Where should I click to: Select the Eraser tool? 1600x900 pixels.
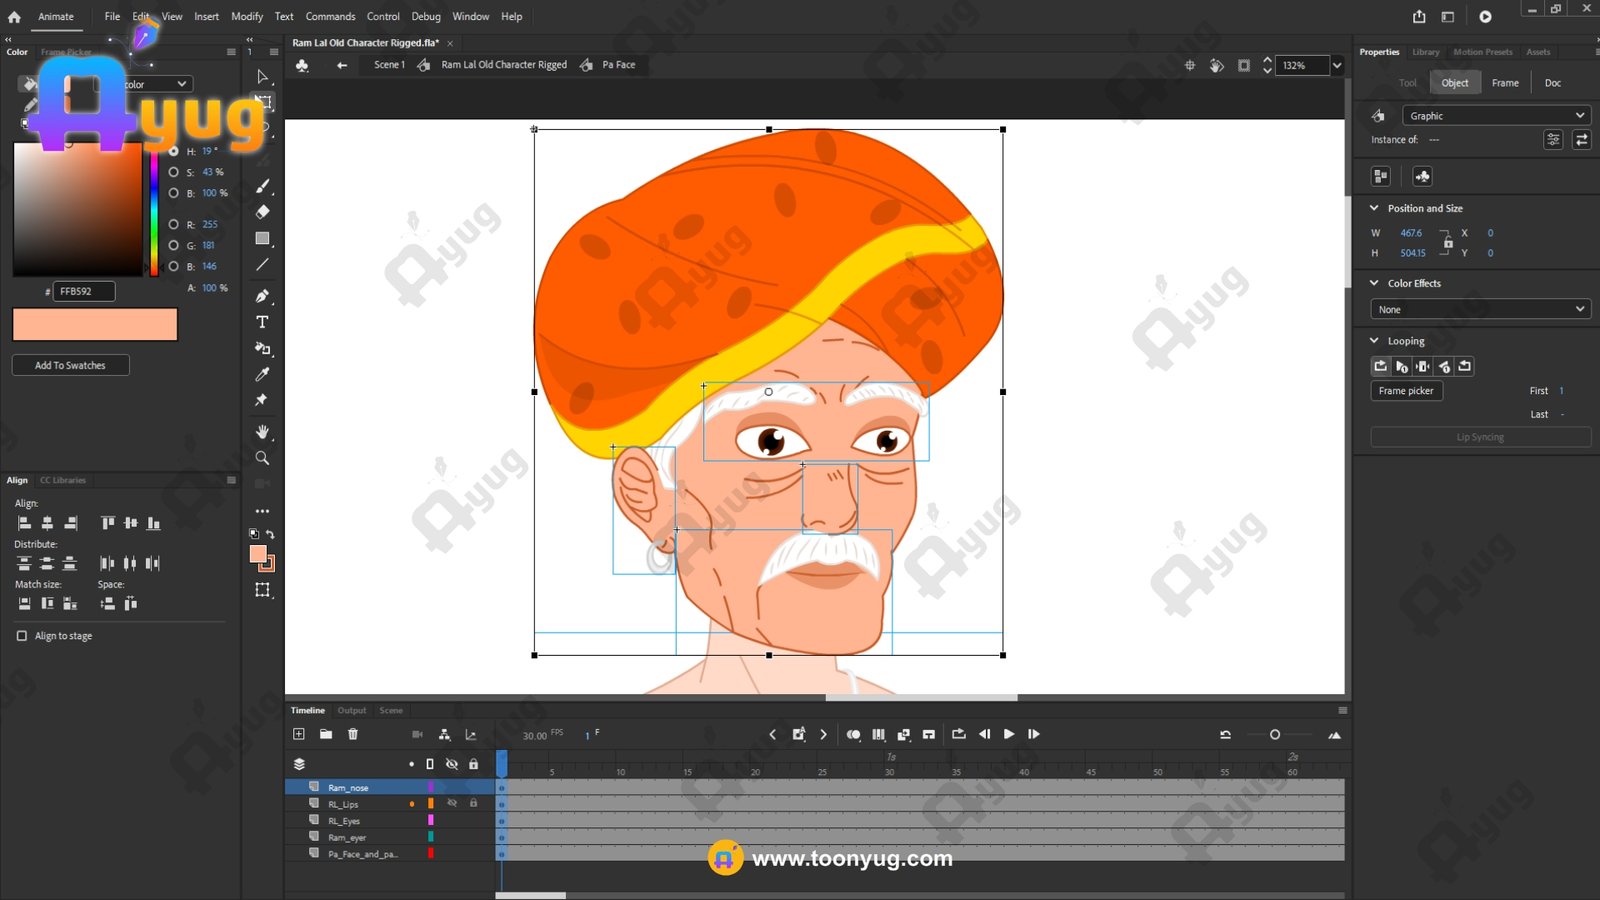pyautogui.click(x=262, y=212)
